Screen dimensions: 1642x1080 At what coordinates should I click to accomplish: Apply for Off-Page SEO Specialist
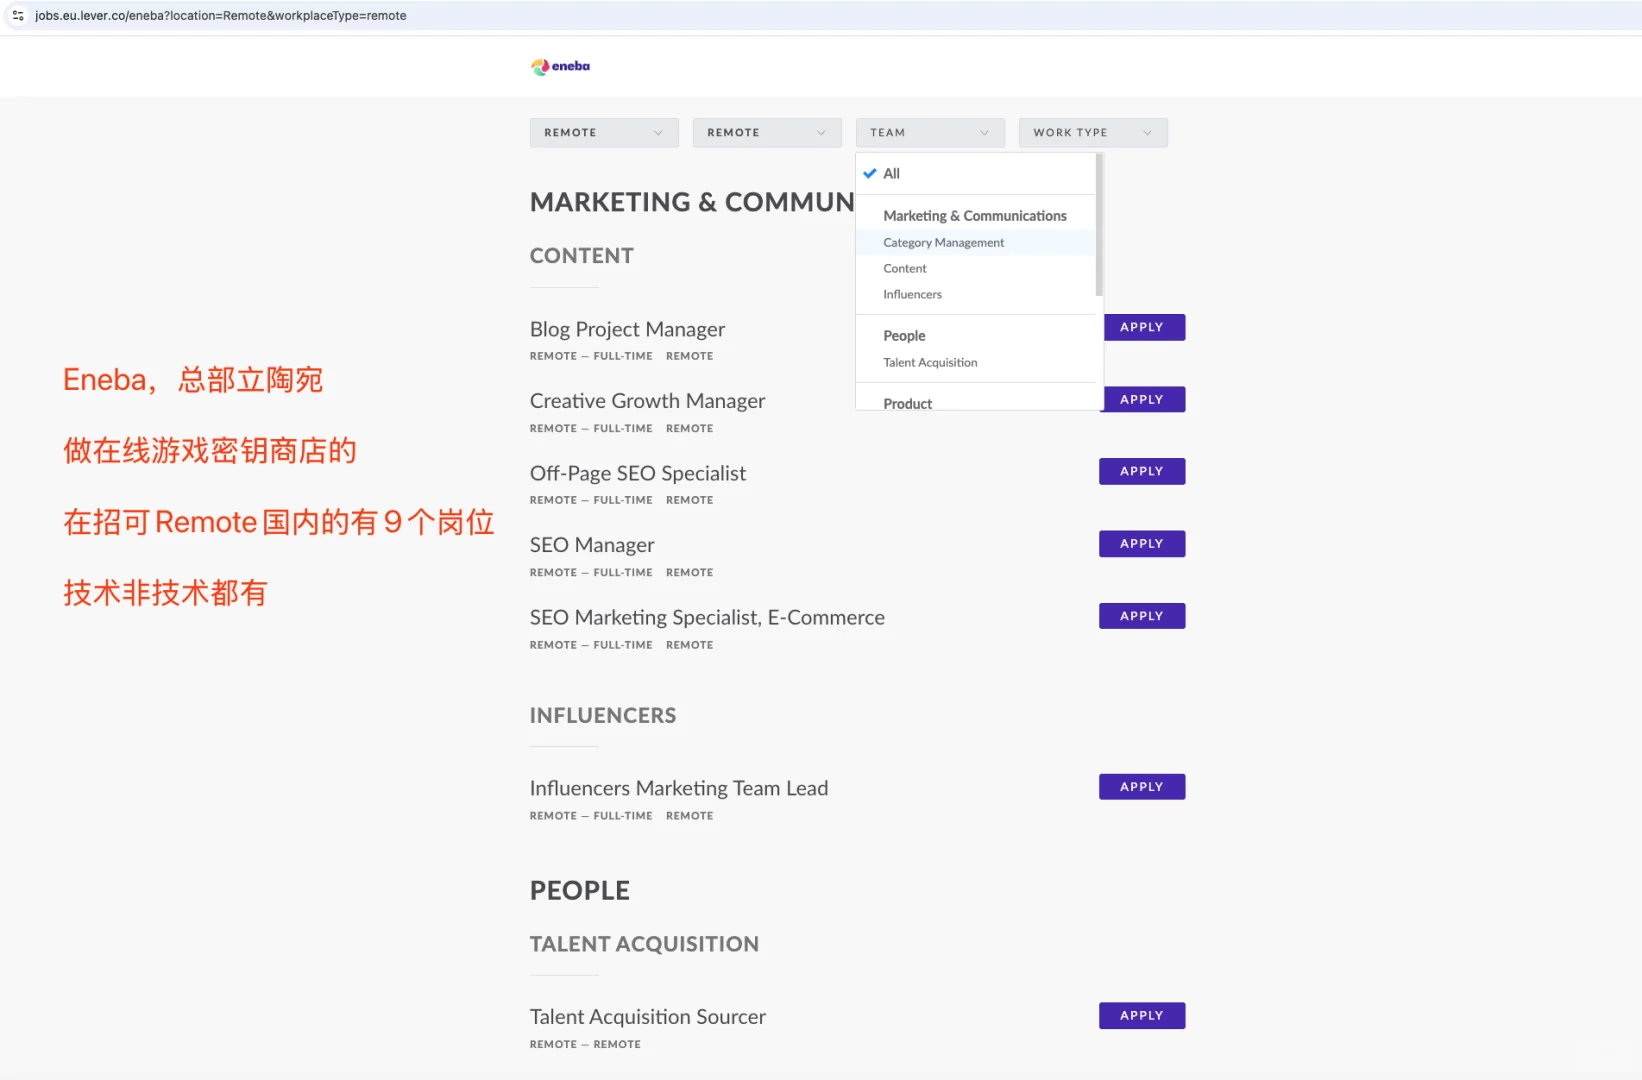[1142, 472]
